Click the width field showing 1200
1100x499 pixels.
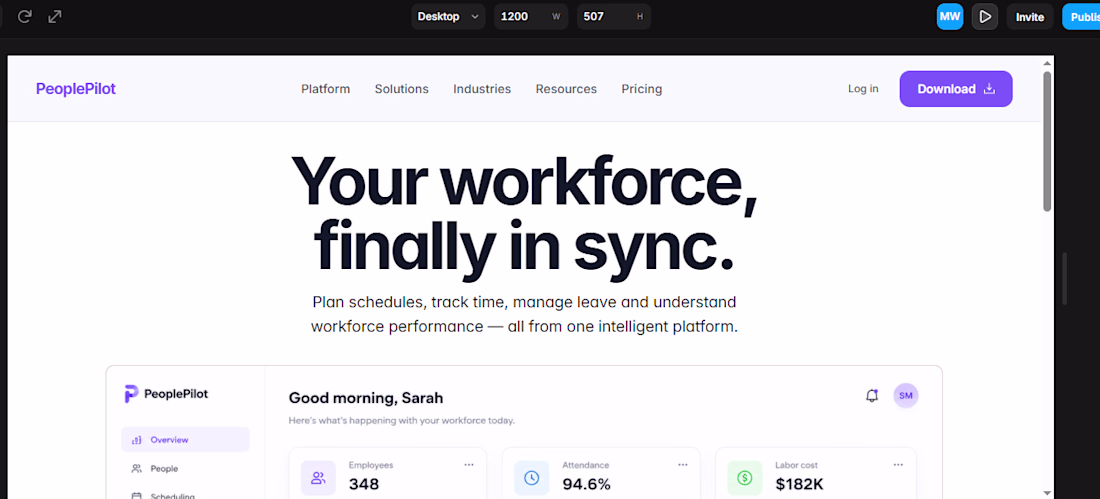point(530,16)
